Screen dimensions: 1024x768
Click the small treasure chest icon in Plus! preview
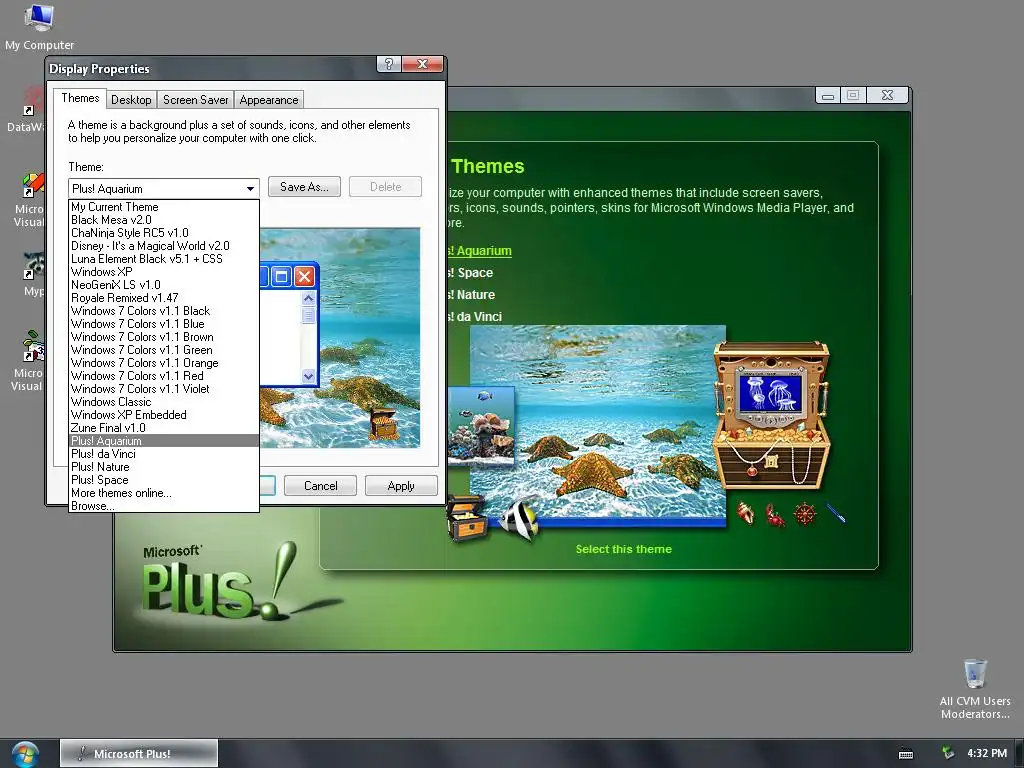point(466,518)
